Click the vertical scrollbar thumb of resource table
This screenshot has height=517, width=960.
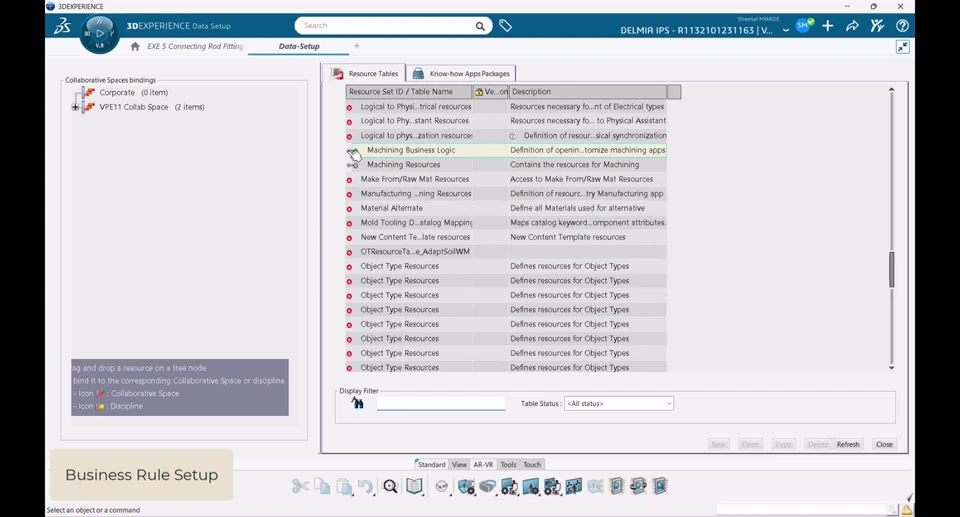click(891, 270)
